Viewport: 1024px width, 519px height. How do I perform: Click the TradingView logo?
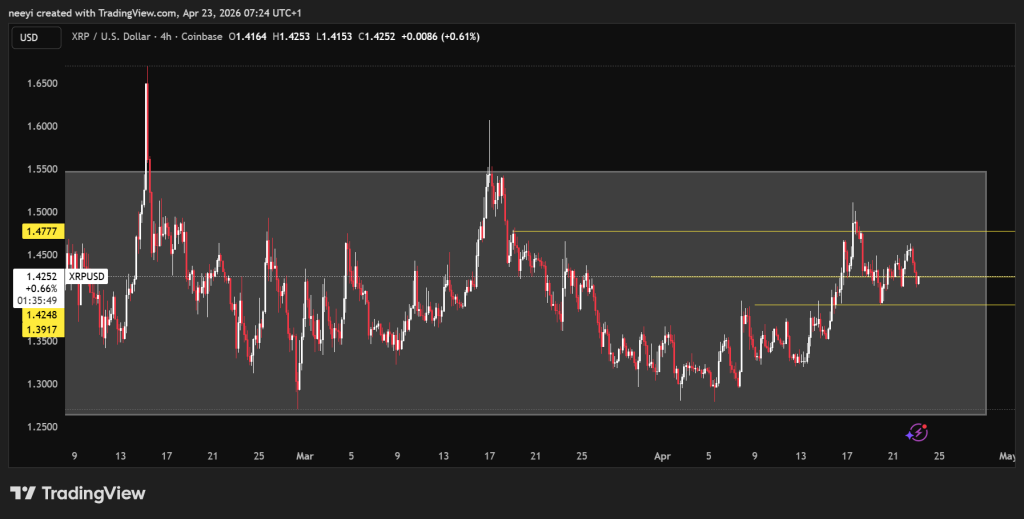click(x=77, y=493)
